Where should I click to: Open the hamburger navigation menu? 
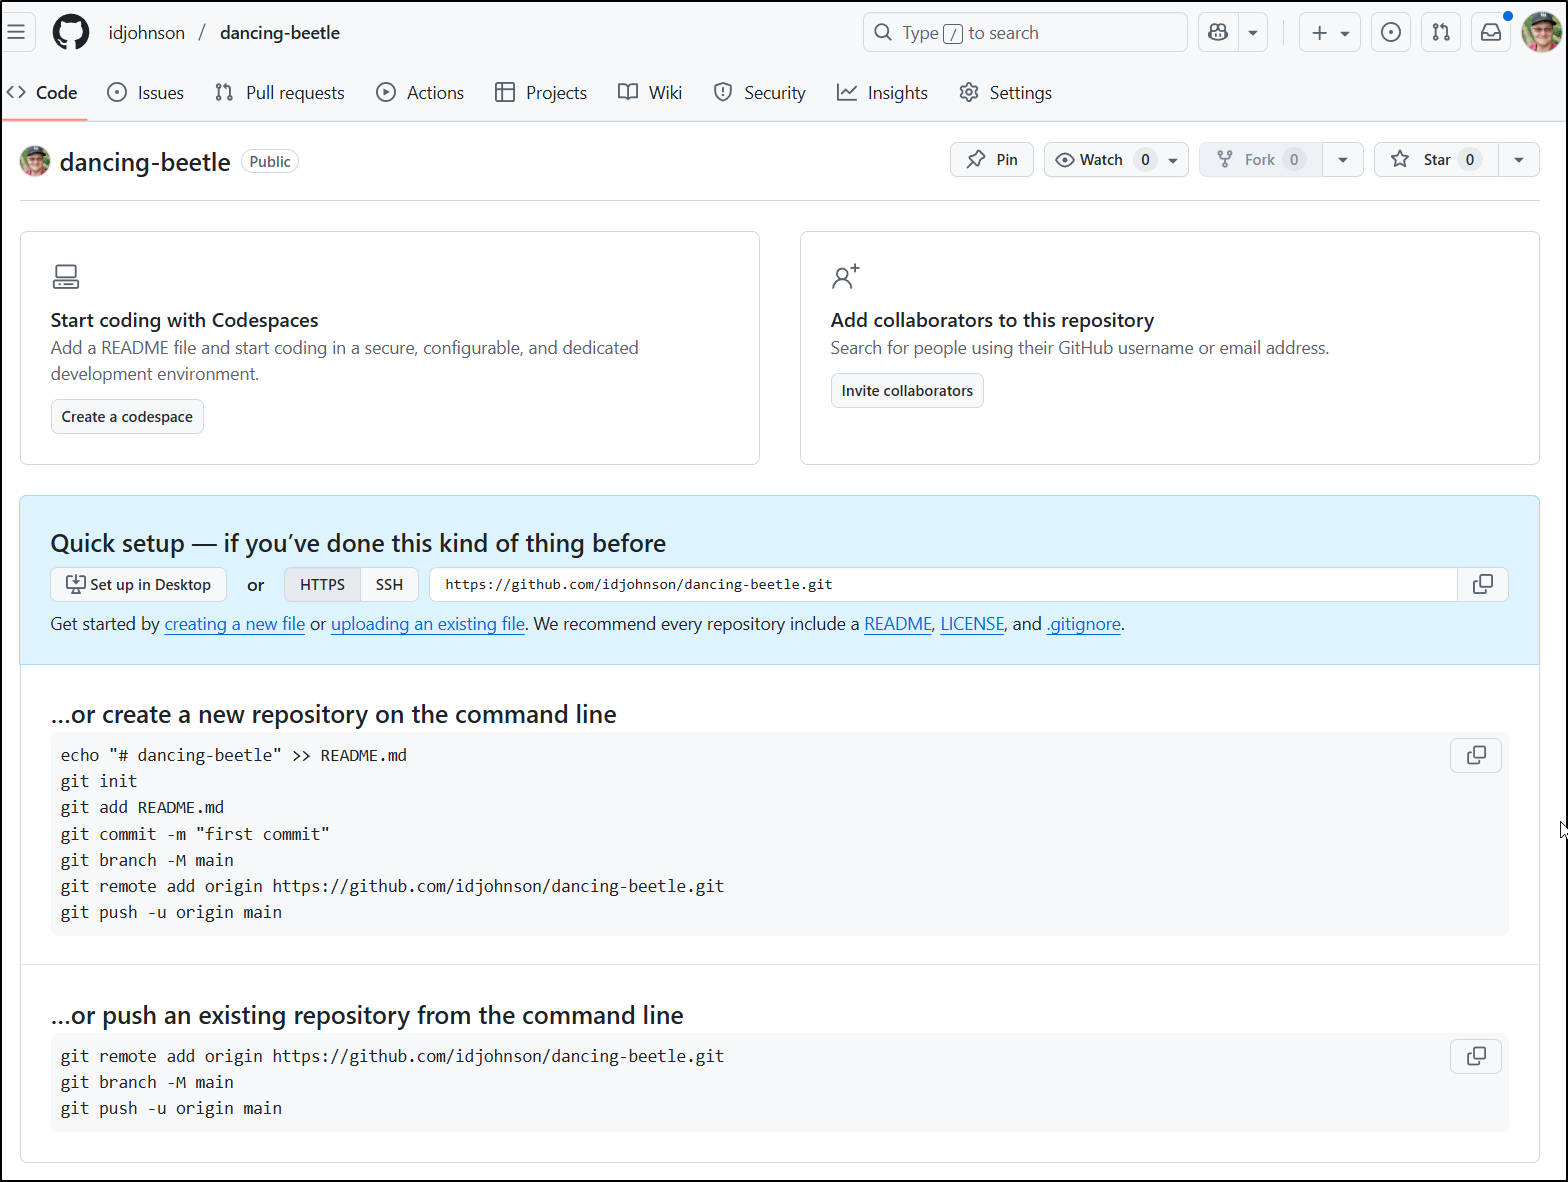(16, 32)
